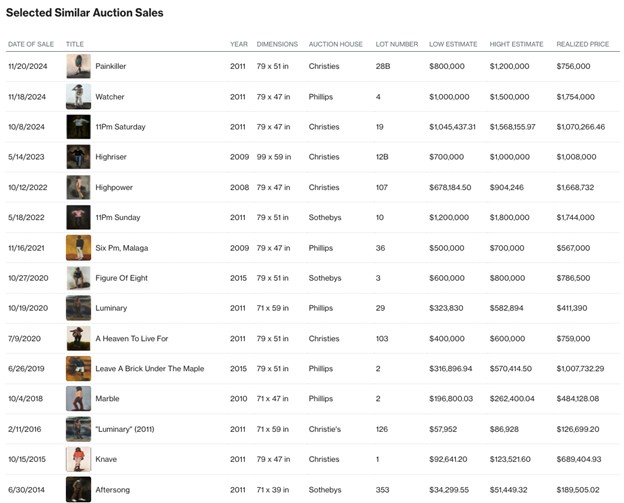Select the 11Pm Saturday thumbnail image
624x503 pixels.
(78, 127)
